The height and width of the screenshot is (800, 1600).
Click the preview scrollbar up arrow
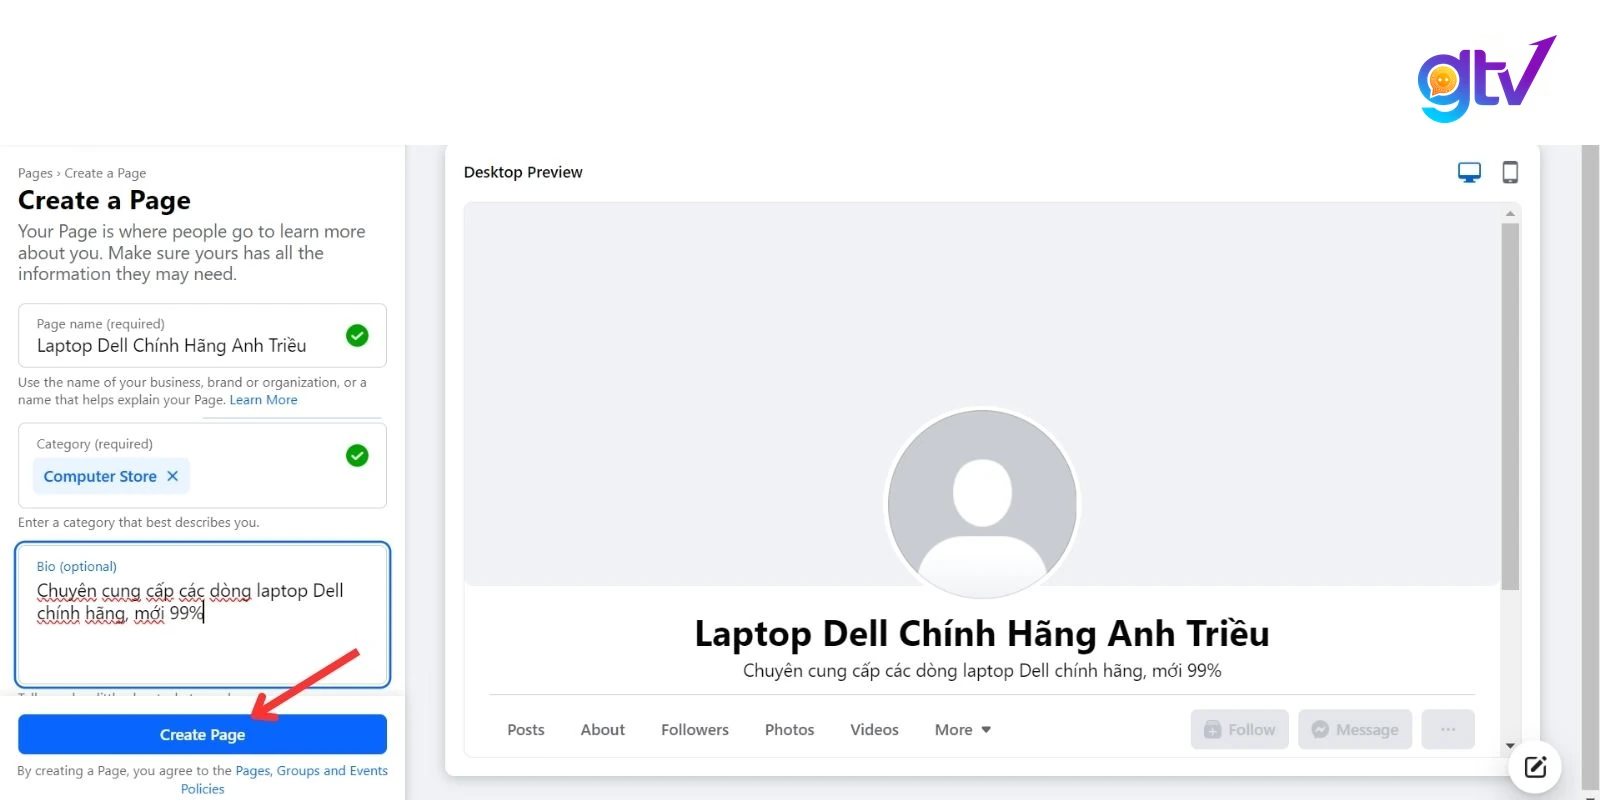(x=1510, y=213)
